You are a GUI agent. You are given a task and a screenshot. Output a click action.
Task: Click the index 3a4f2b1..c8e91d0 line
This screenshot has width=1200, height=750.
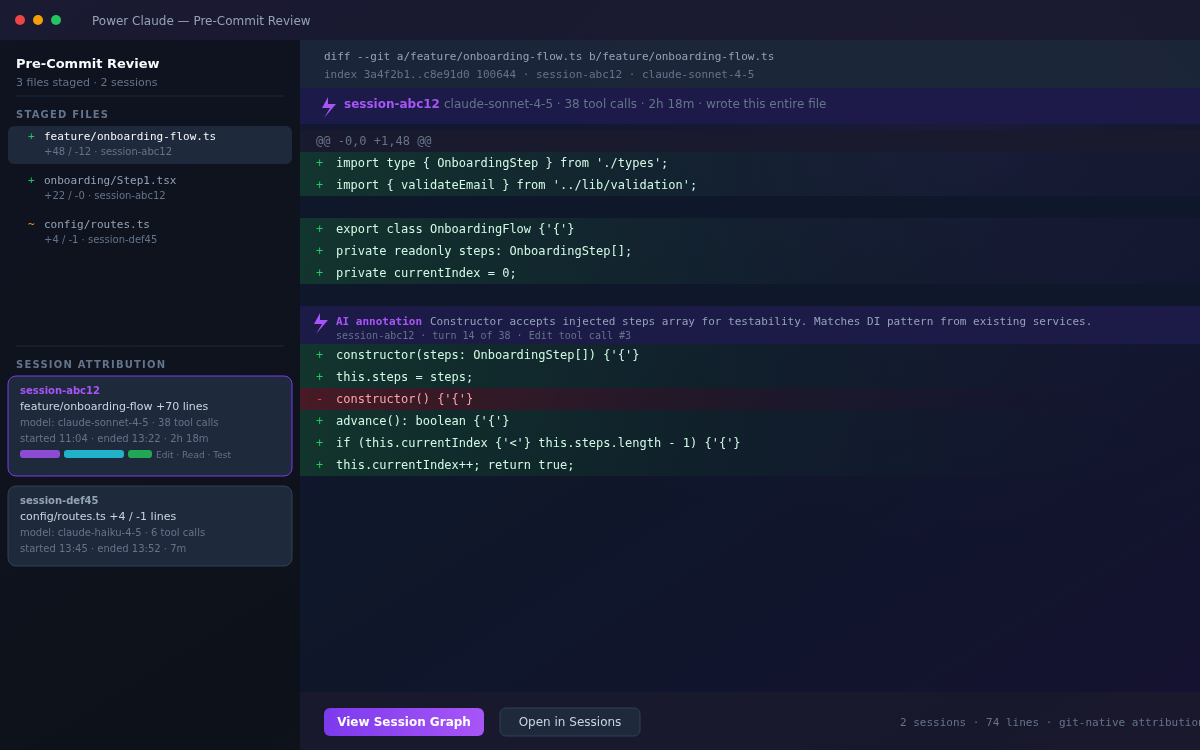click(539, 75)
